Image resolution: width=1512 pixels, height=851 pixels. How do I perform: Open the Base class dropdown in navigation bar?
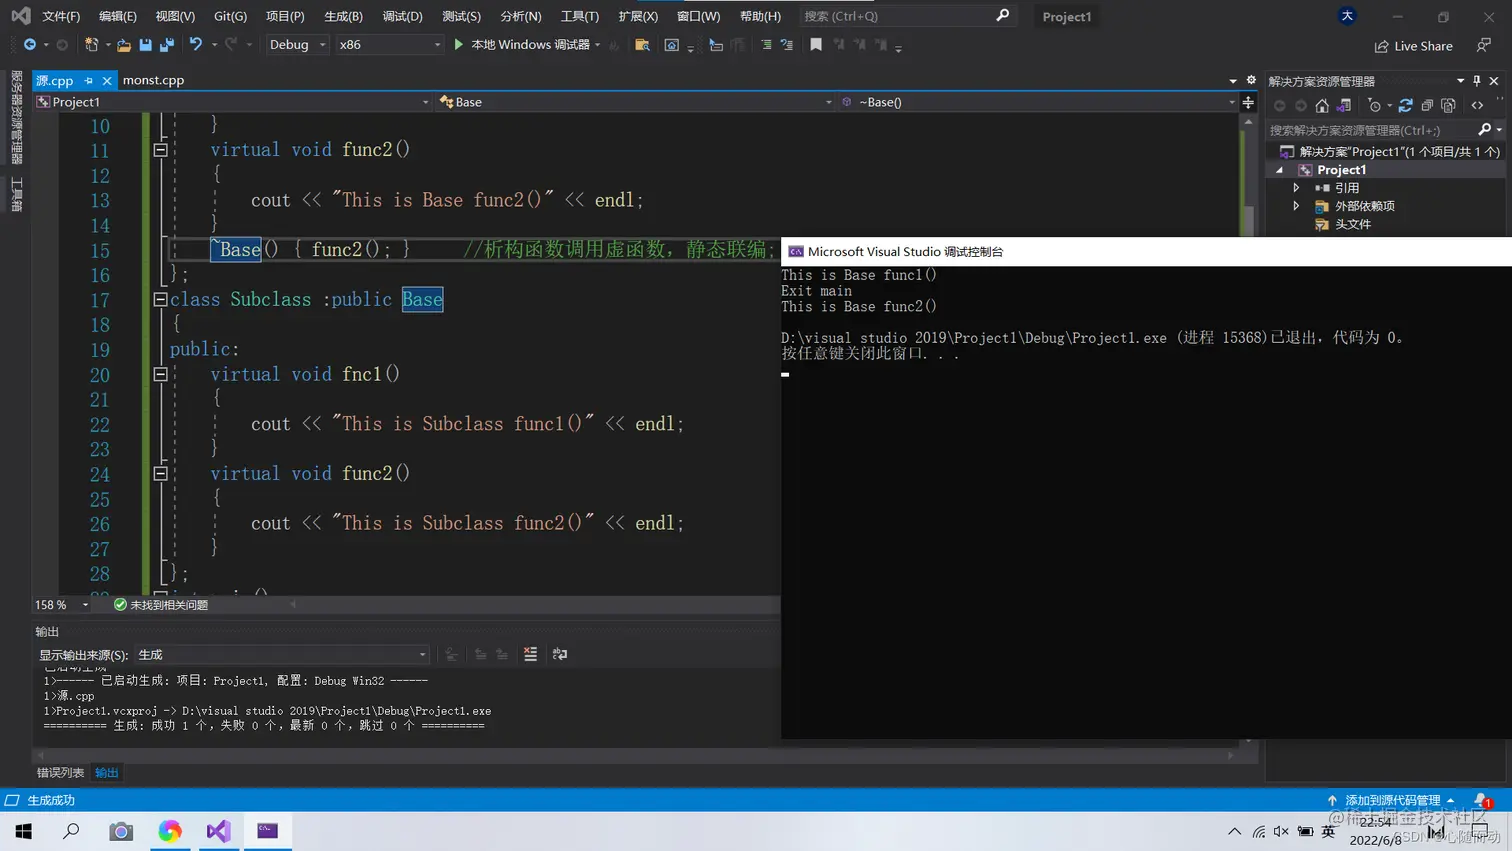click(x=635, y=102)
